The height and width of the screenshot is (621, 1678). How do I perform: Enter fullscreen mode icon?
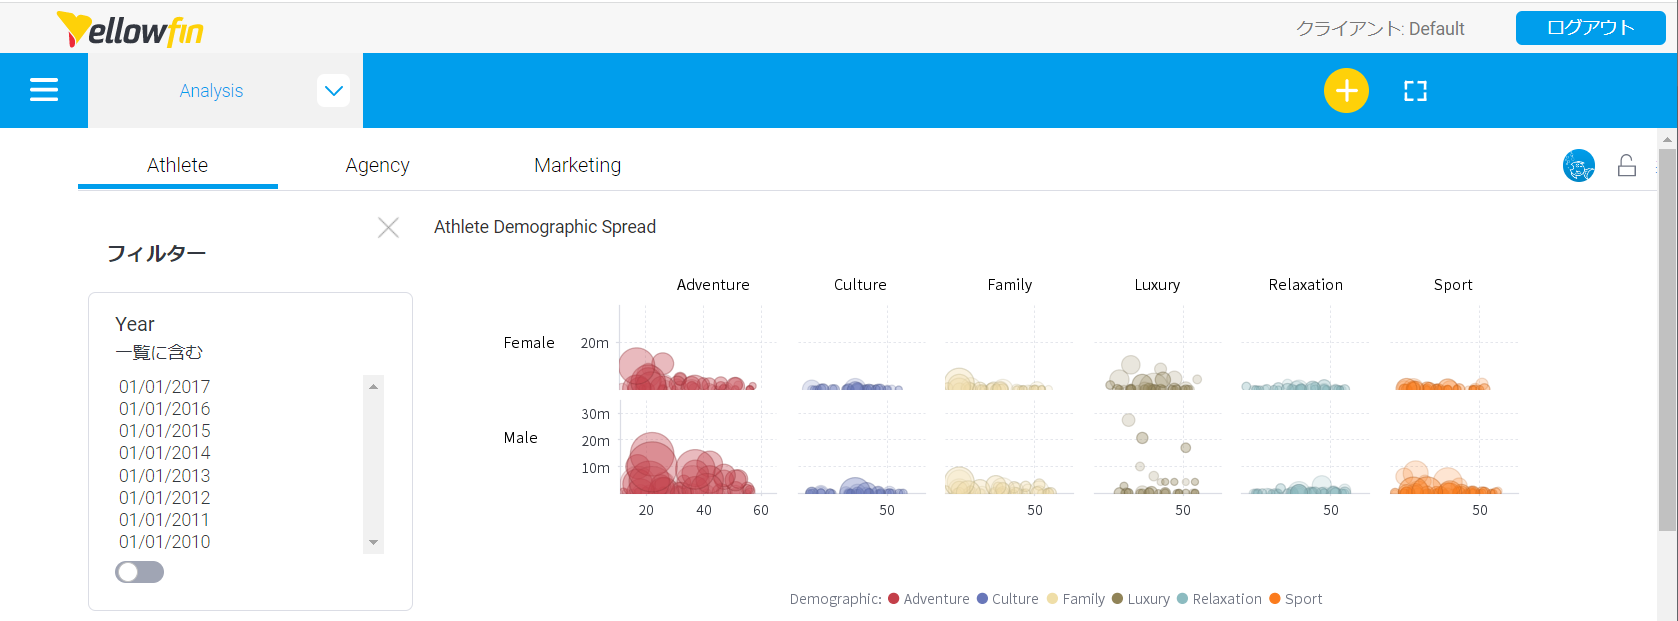click(x=1415, y=91)
